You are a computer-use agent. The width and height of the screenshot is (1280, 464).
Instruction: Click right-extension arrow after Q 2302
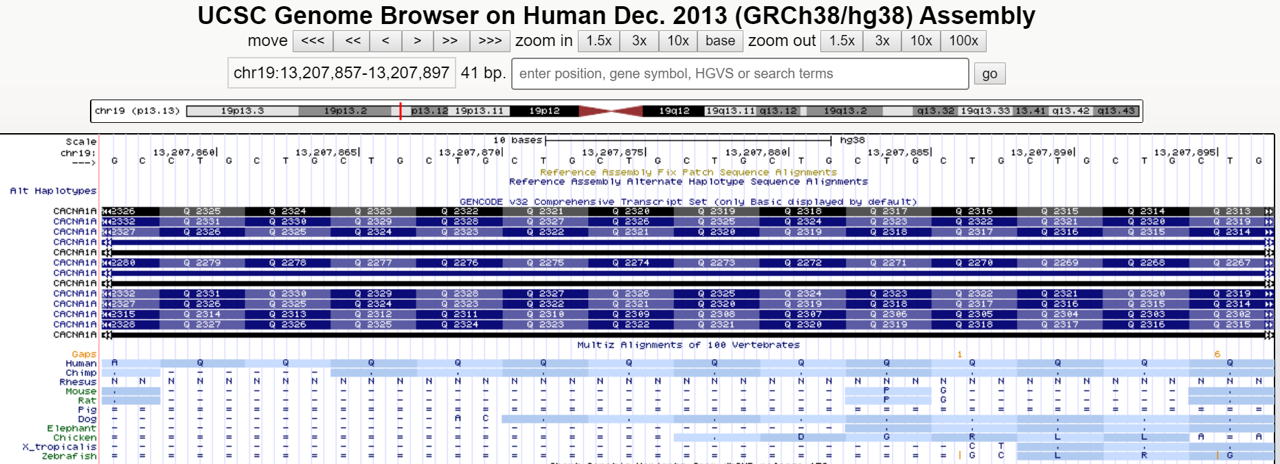pos(1270,314)
